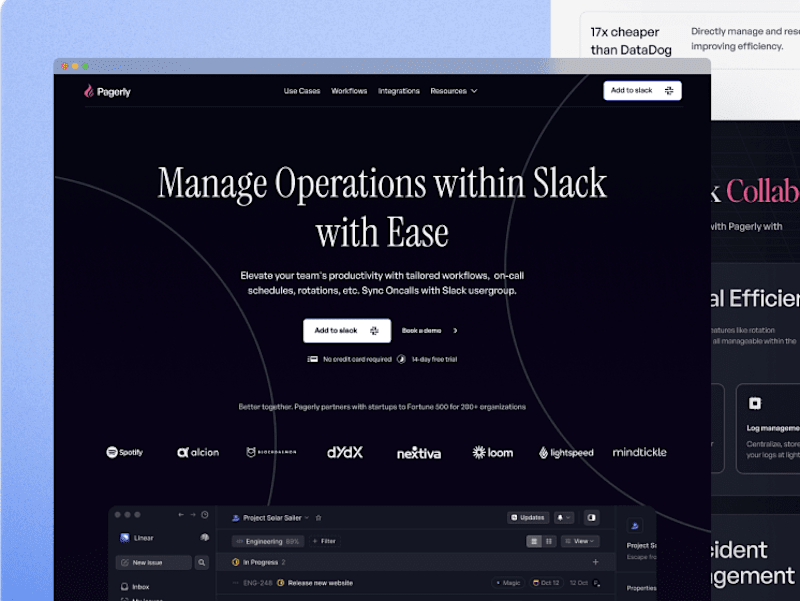The image size is (800, 601).
Task: Open the View options dropdown
Action: pyautogui.click(x=580, y=541)
